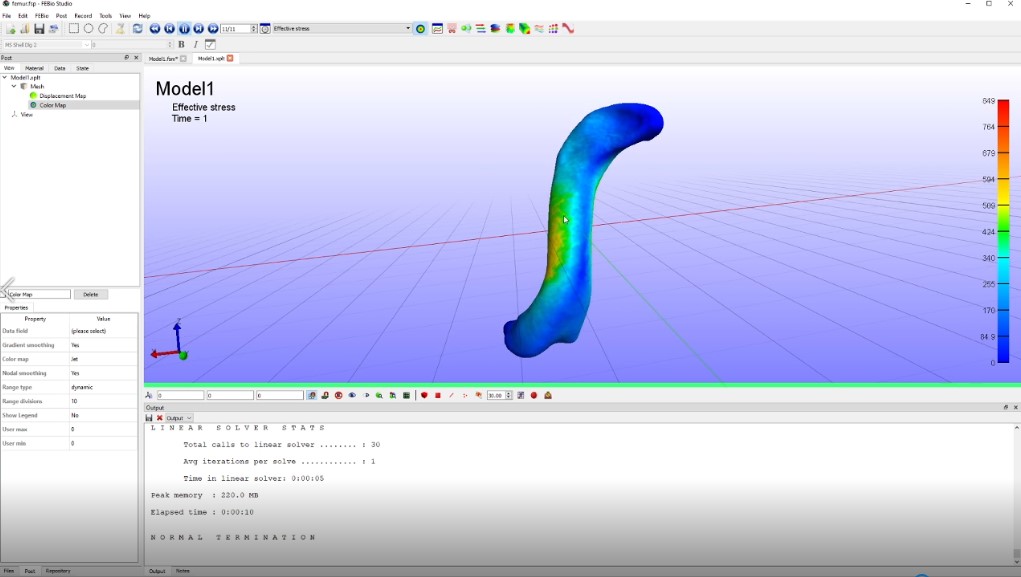Go to the first time step
This screenshot has height=577, width=1021.
[170, 29]
